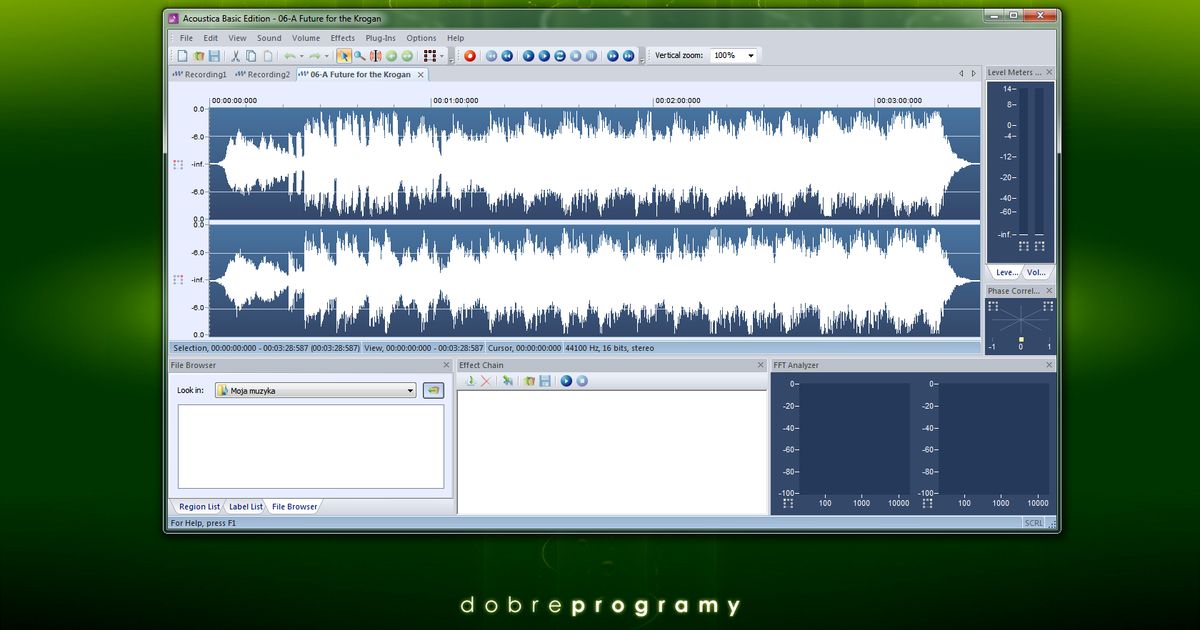Undo the last action
Viewport: 1200px width, 630px height.
(290, 56)
